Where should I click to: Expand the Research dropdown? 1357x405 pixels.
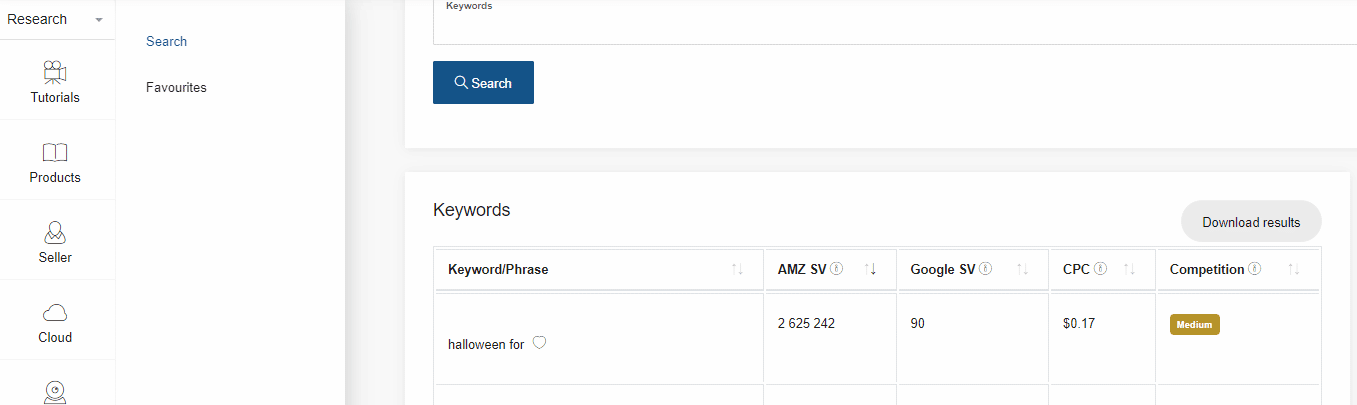pos(55,19)
